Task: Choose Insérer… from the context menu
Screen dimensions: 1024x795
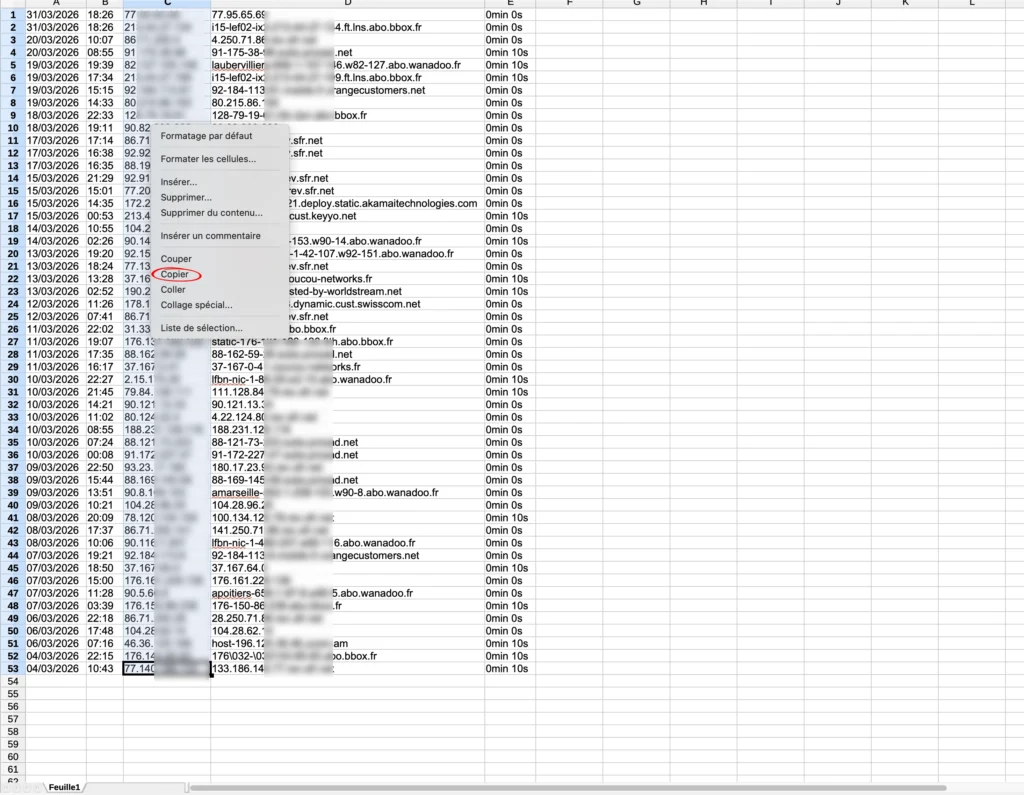Action: (179, 182)
